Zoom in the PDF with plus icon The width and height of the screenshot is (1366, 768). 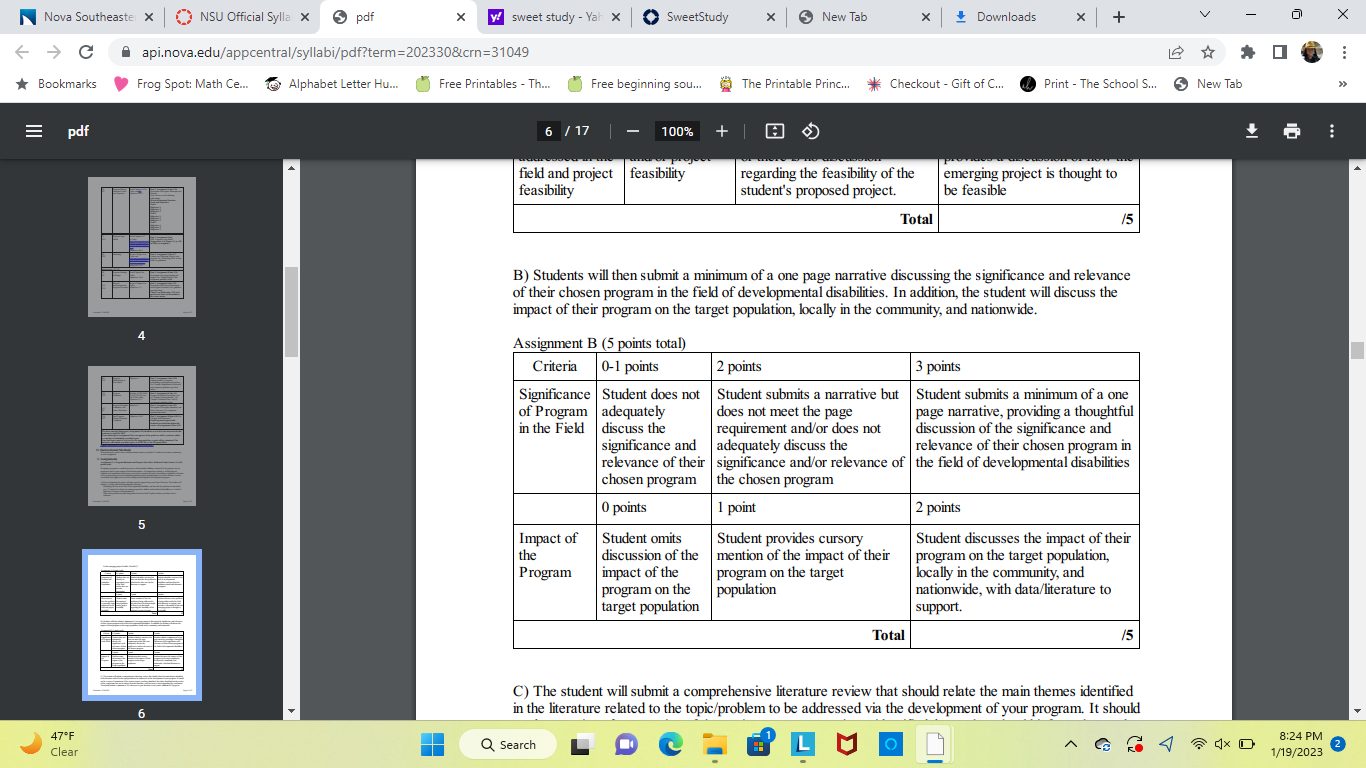click(722, 131)
